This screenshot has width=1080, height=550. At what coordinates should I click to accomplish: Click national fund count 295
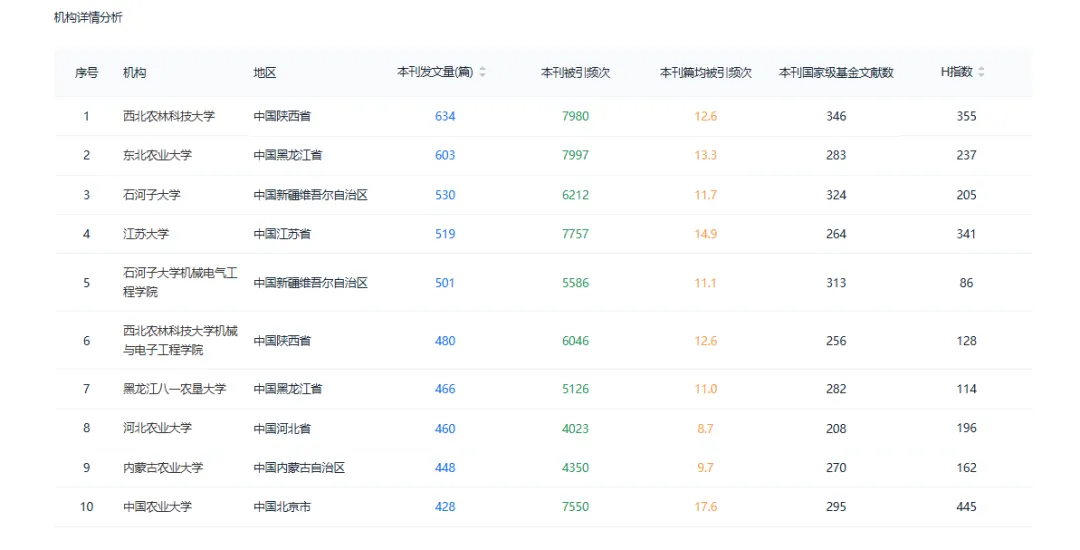[836, 507]
